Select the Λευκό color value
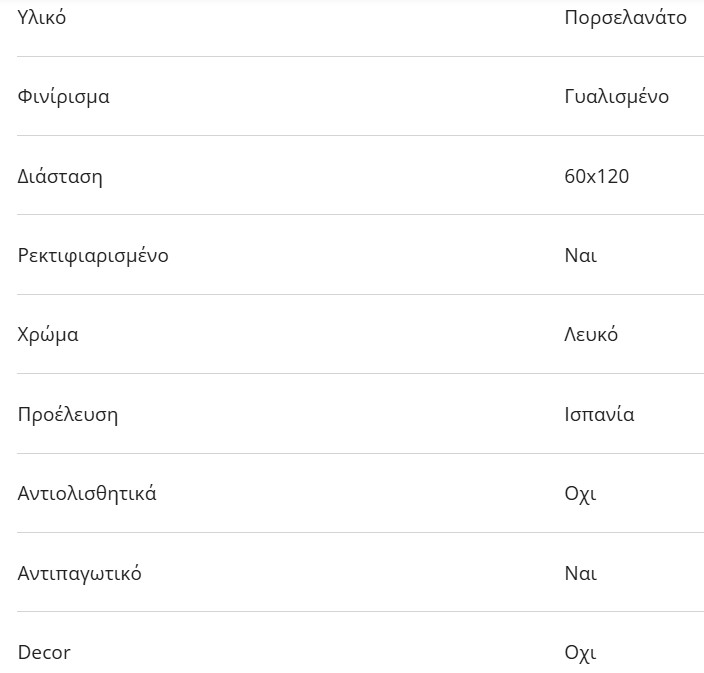The width and height of the screenshot is (704, 673). [x=591, y=335]
